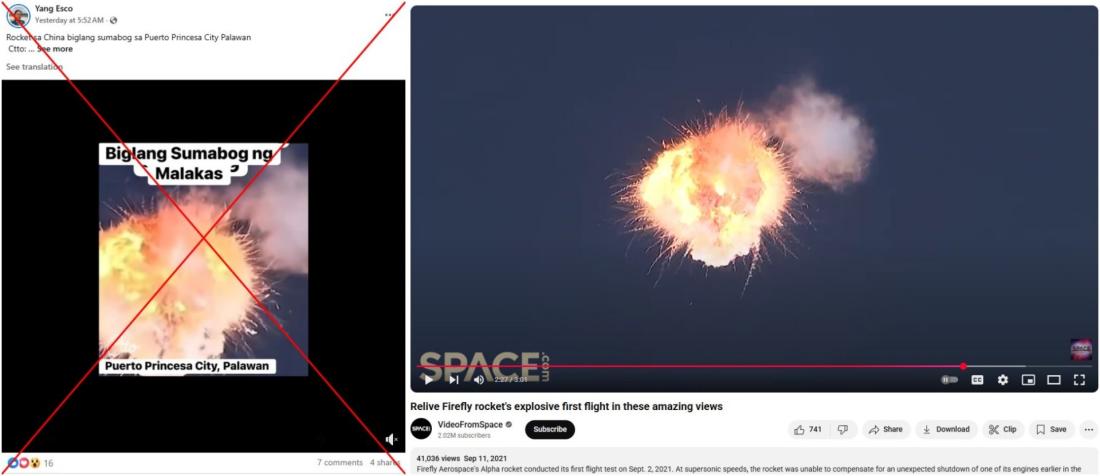Image resolution: width=1100 pixels, height=476 pixels.
Task: Unmute the Facebook video sound
Action: point(391,440)
